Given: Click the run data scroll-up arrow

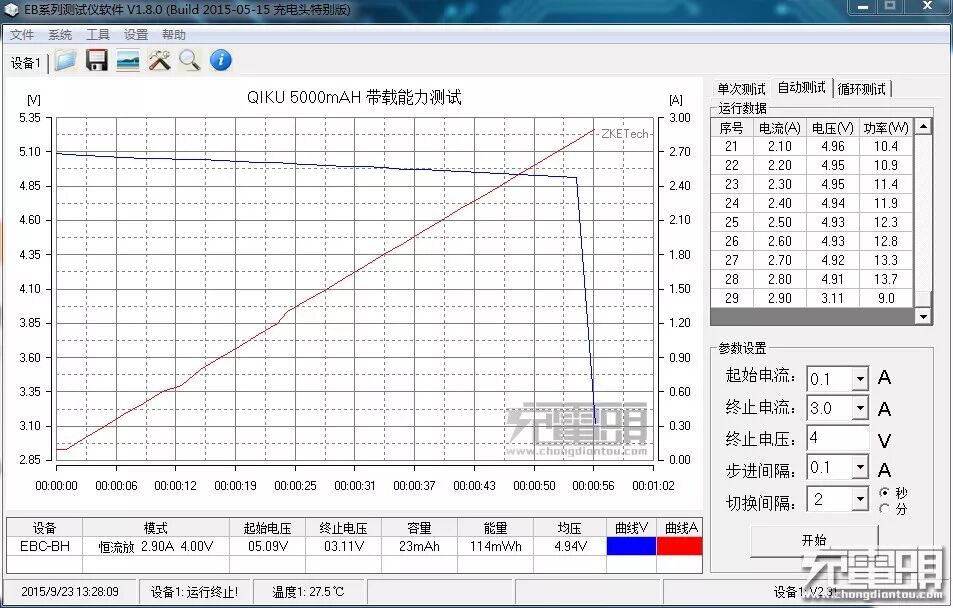Looking at the screenshot, I should point(923,126).
